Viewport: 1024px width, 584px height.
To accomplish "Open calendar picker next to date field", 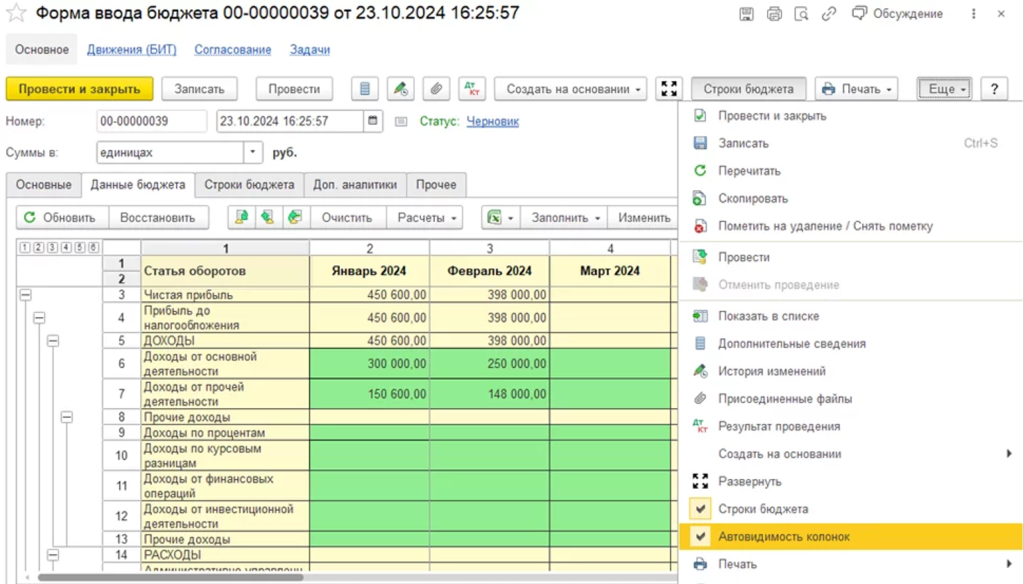I will [x=374, y=122].
